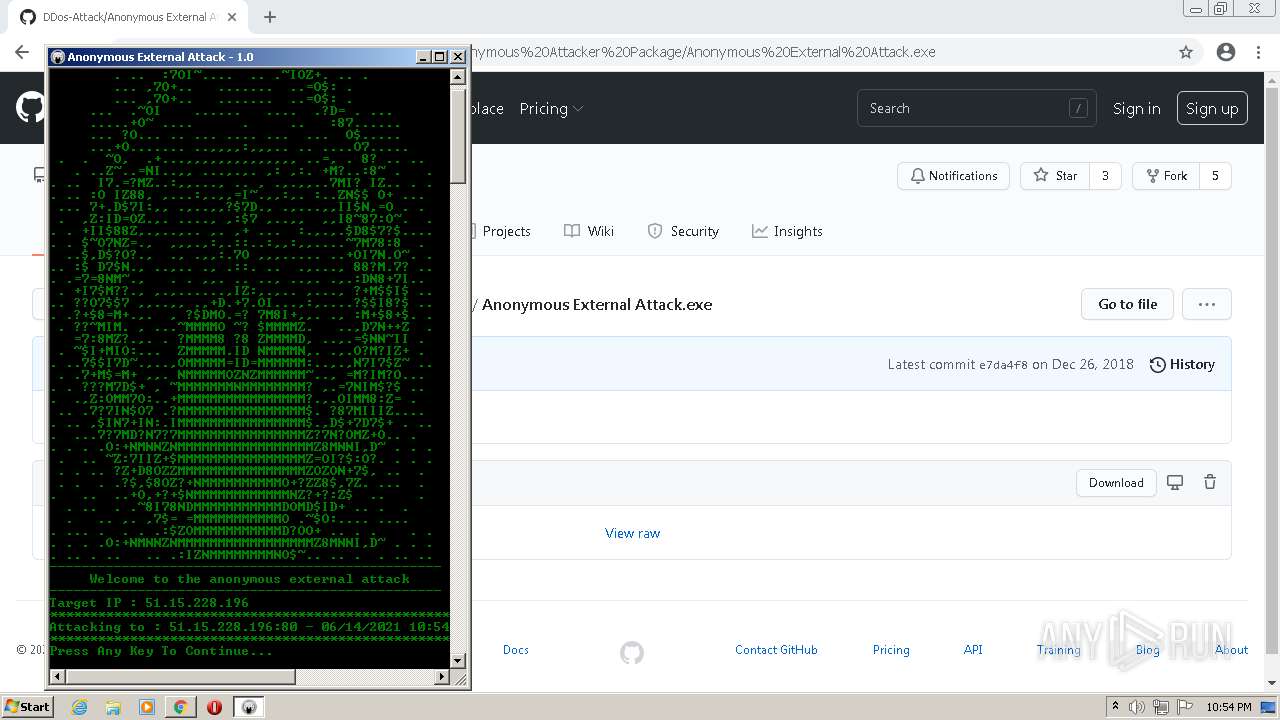Click the taskbar clock 10:54 PM
Screen dimensions: 1280x720
coord(1229,707)
